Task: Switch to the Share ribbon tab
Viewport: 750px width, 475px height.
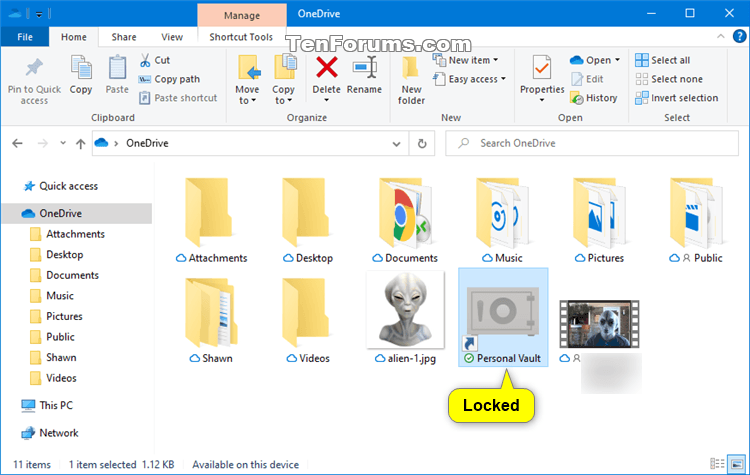Action: coord(124,37)
